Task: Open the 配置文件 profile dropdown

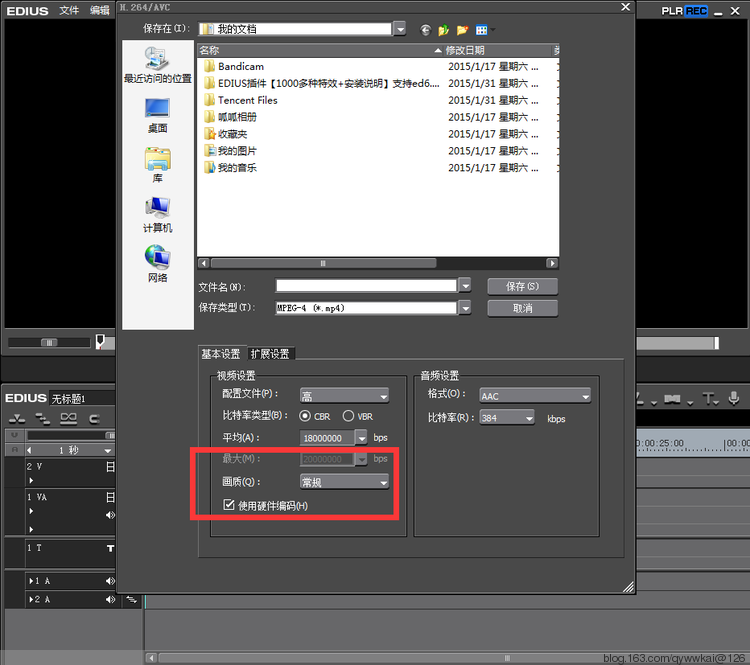Action: [344, 396]
